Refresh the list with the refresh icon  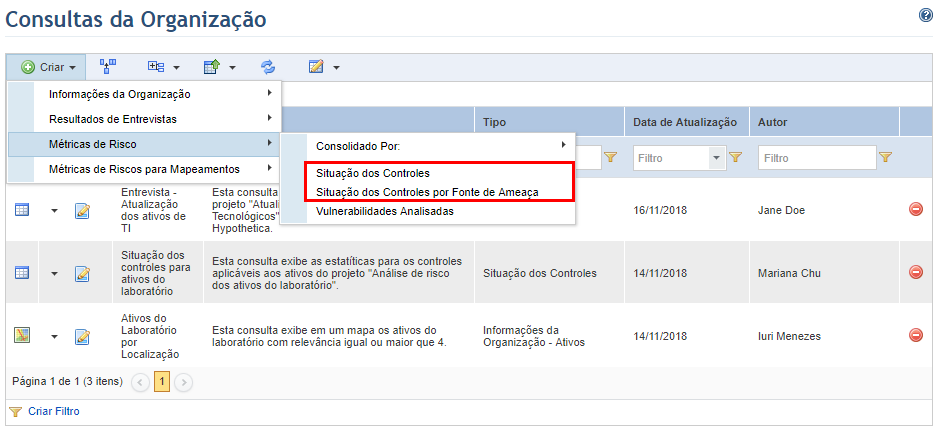tap(268, 67)
